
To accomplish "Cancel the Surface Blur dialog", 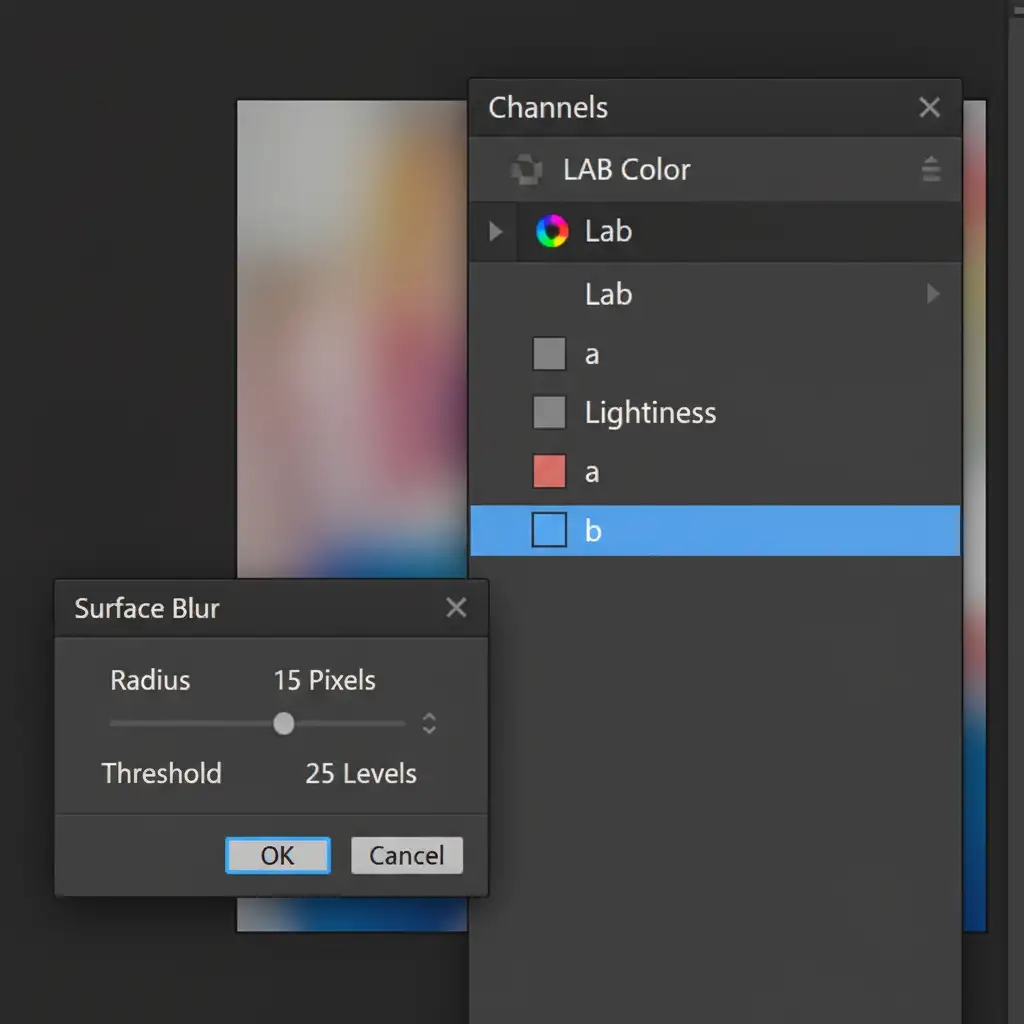I will [x=406, y=856].
